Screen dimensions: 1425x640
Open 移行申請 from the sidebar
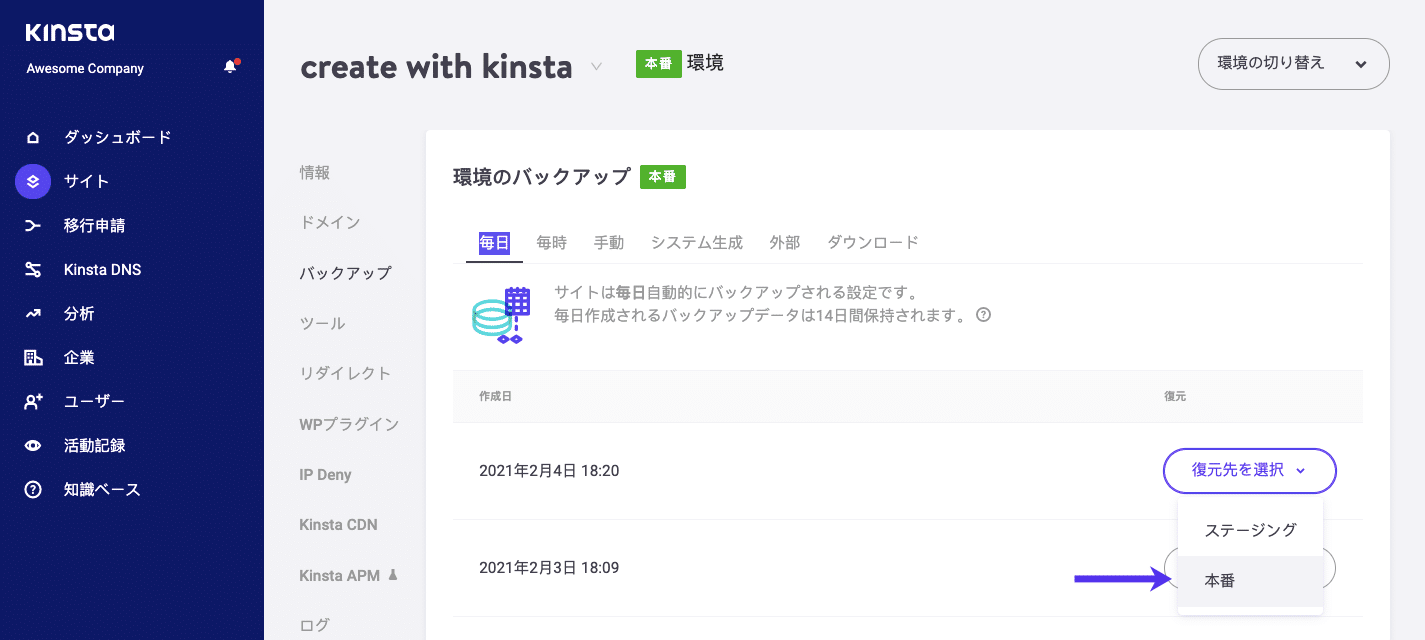coord(30,225)
